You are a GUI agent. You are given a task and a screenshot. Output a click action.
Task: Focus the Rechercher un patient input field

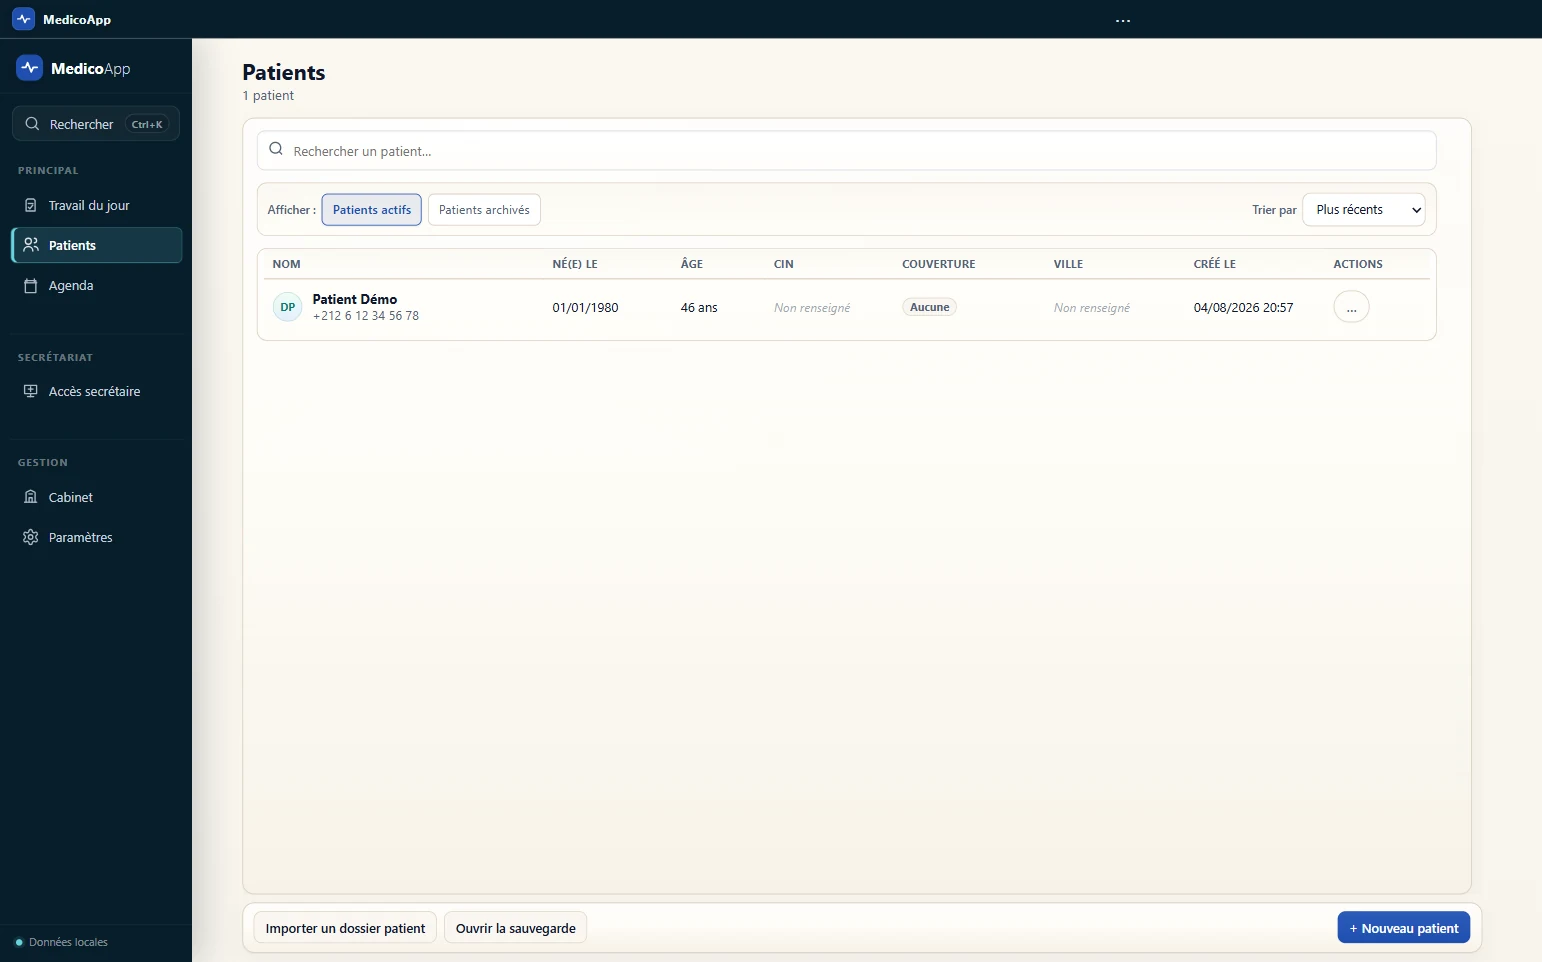tap(847, 151)
